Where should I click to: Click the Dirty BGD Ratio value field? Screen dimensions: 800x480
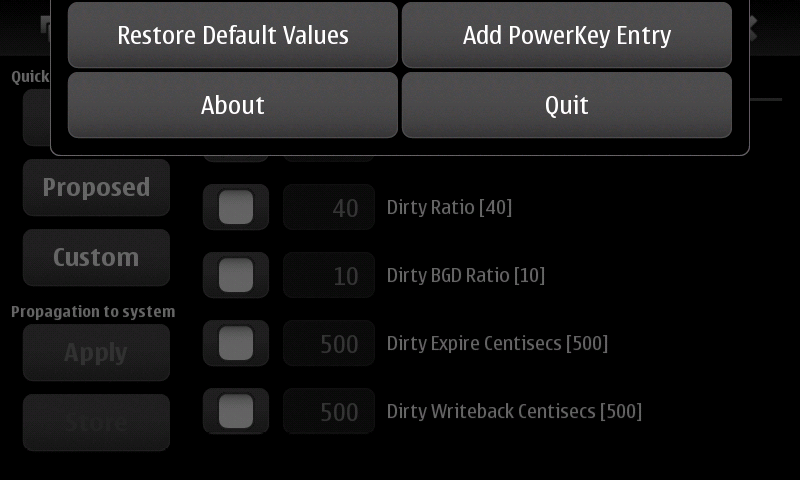click(329, 276)
